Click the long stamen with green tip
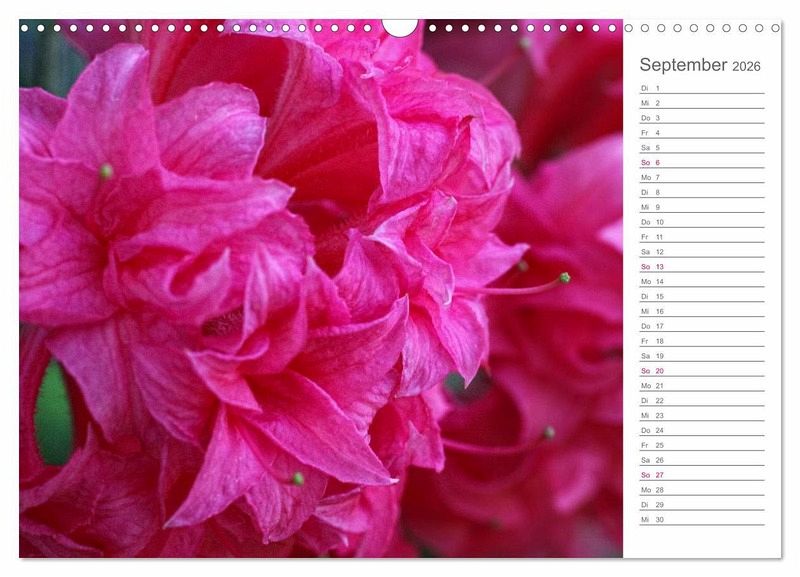The height and width of the screenshot is (577, 800). (x=530, y=288)
